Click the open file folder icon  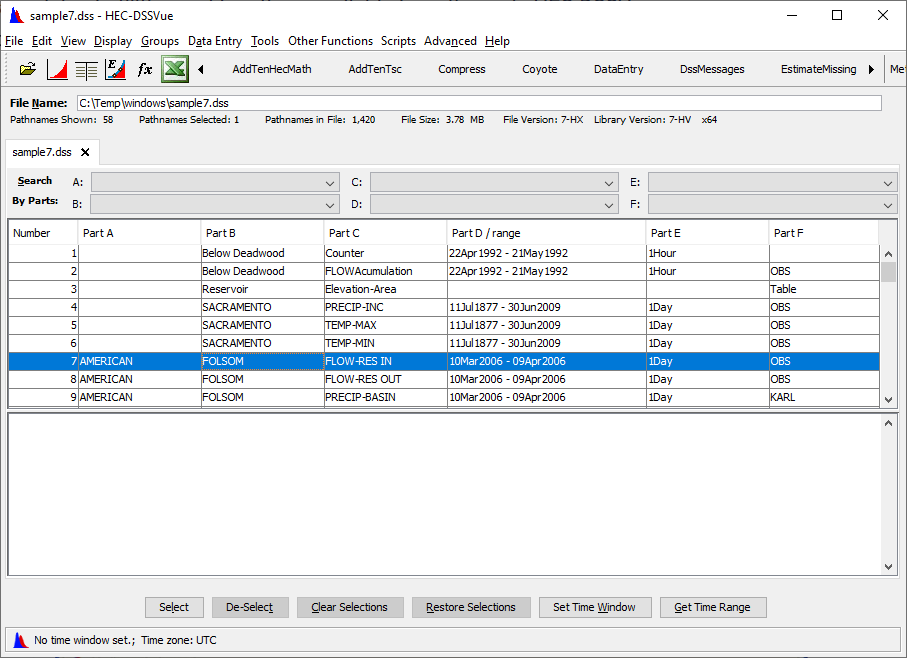[x=28, y=69]
